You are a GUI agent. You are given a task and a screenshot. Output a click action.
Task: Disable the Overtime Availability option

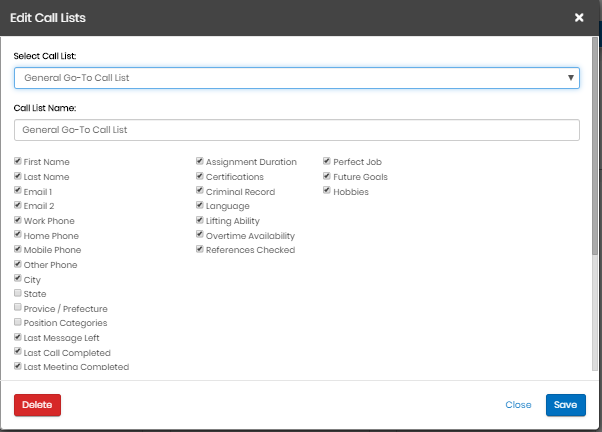pos(200,235)
